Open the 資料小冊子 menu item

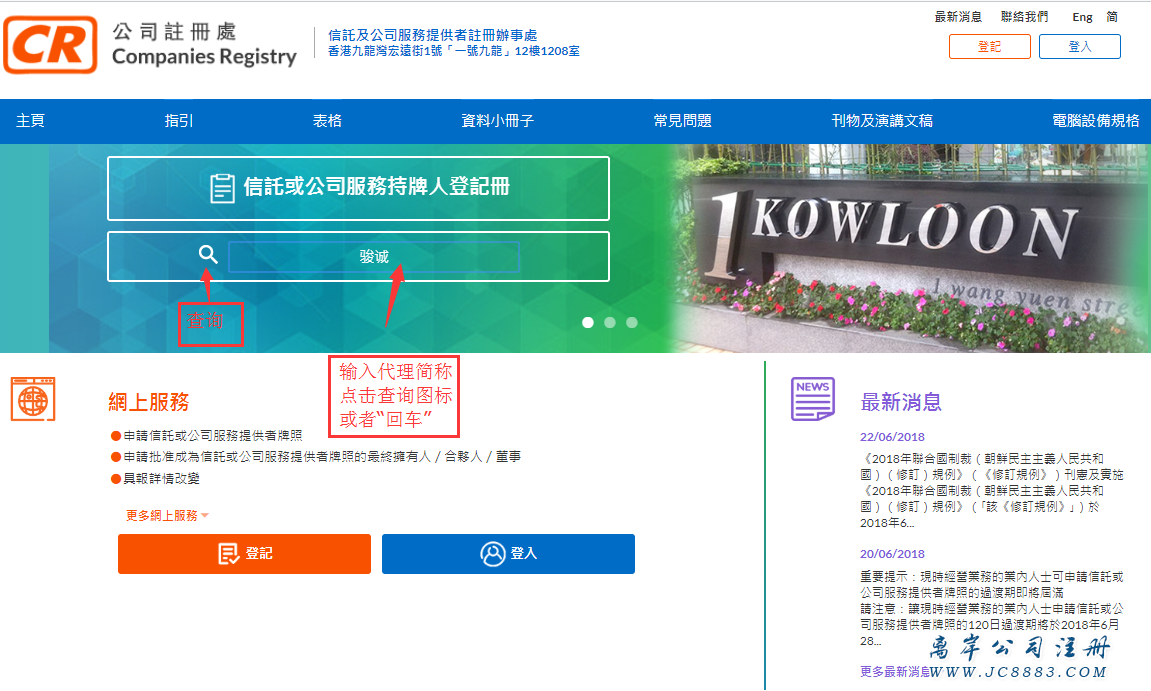(497, 120)
